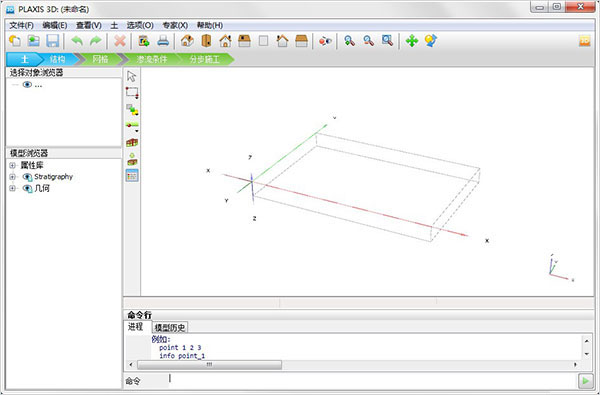
Task: Open the 编辑(E) menu
Action: point(55,25)
